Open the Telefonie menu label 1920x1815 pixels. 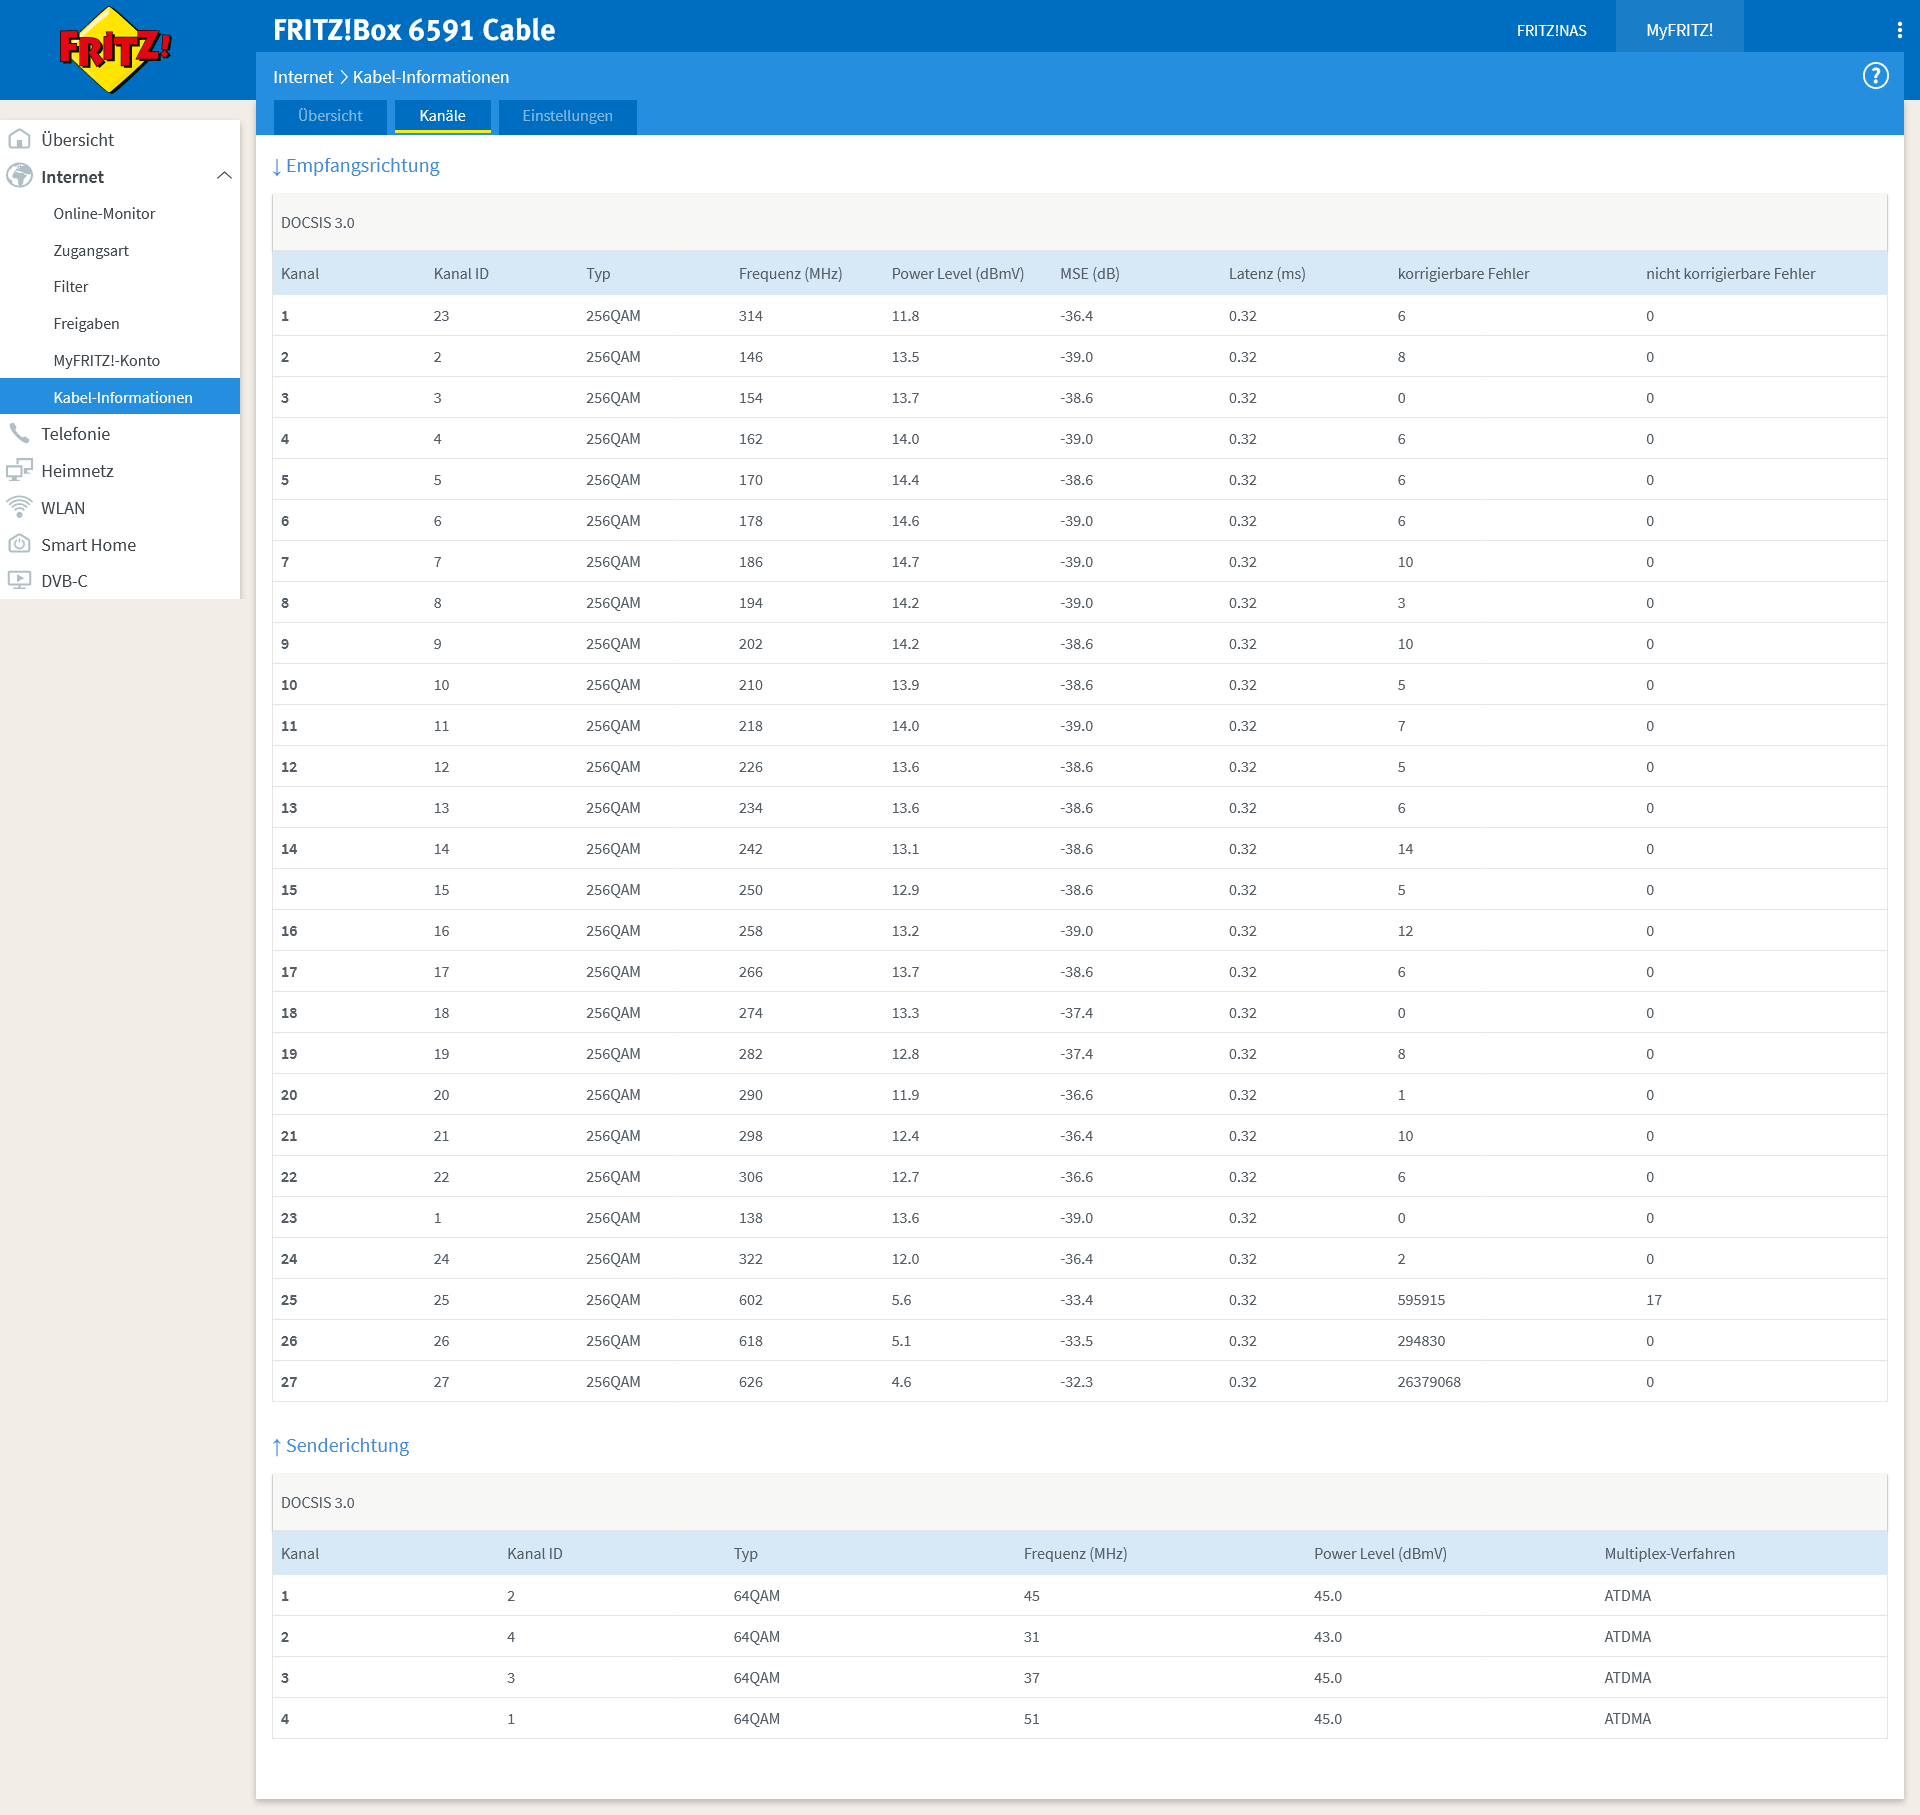[x=75, y=434]
